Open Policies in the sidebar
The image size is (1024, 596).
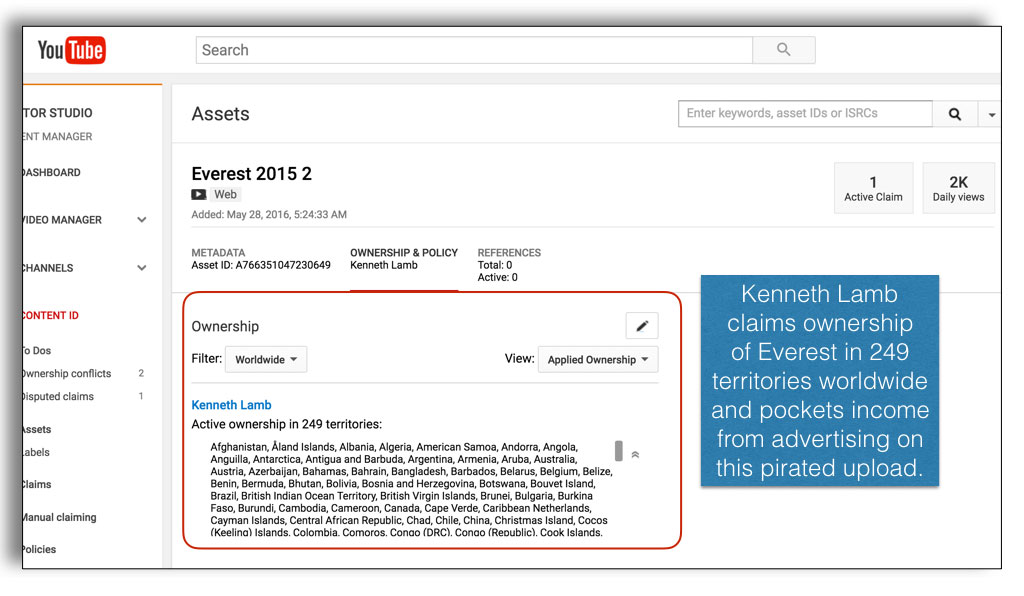pyautogui.click(x=40, y=549)
